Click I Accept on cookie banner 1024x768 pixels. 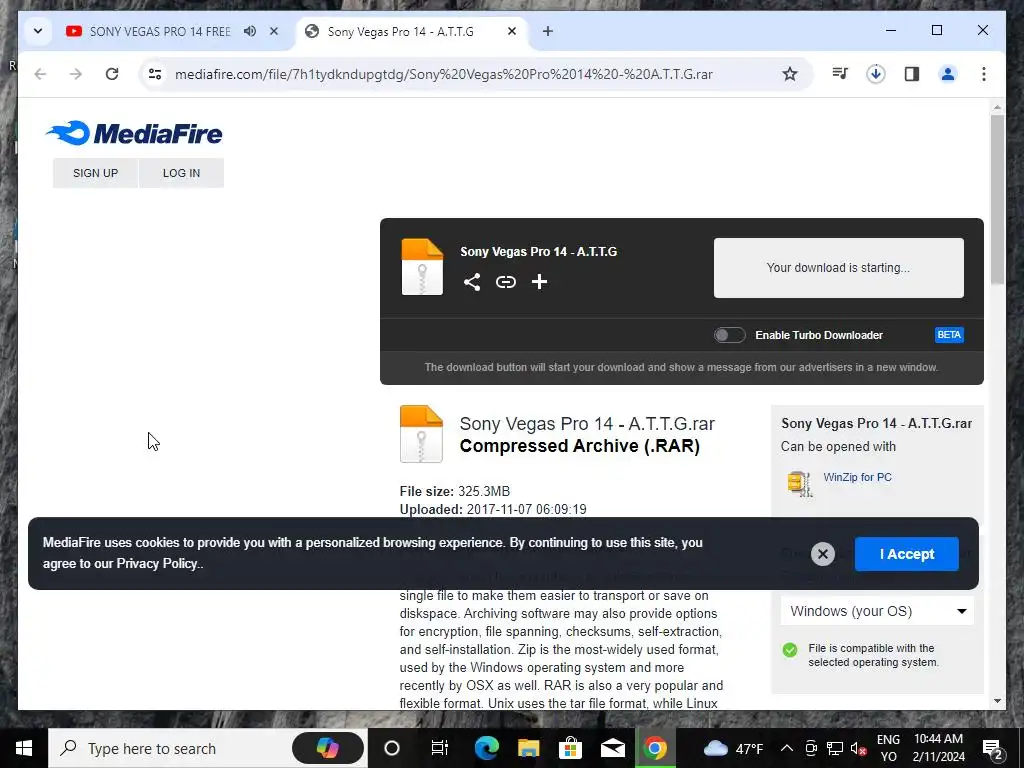tap(906, 554)
